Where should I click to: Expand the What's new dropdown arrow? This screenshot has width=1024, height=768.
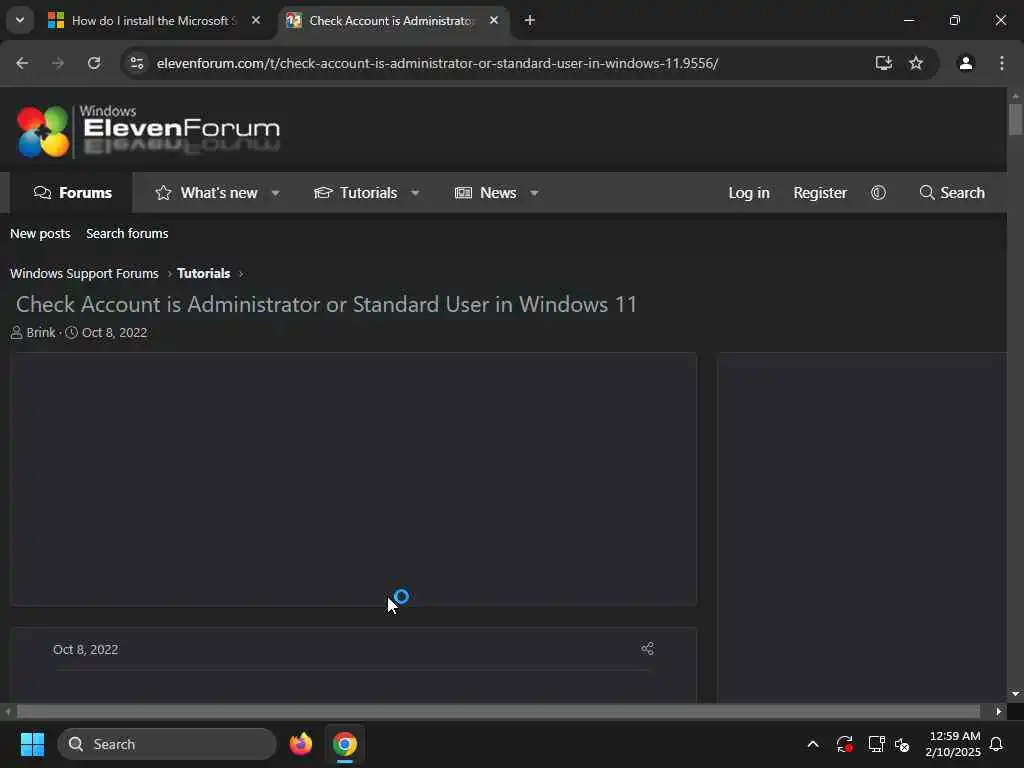click(x=276, y=193)
